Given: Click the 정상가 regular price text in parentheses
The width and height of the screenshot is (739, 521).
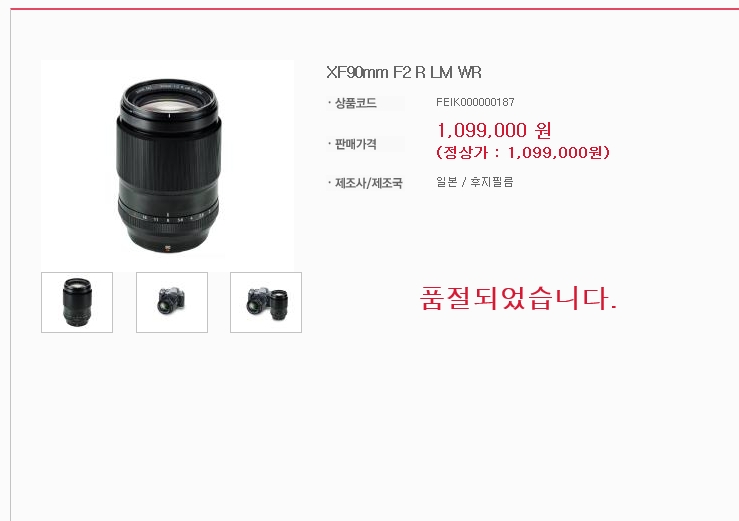Looking at the screenshot, I should click(523, 152).
